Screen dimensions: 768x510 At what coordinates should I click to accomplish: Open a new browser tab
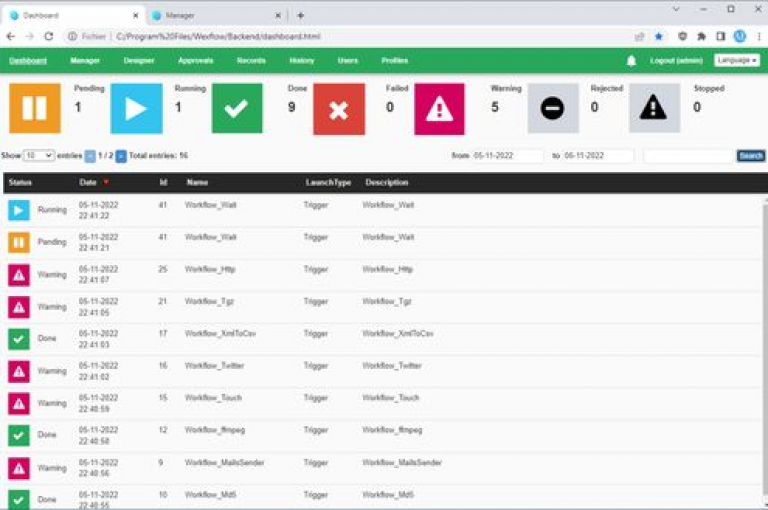click(x=300, y=16)
